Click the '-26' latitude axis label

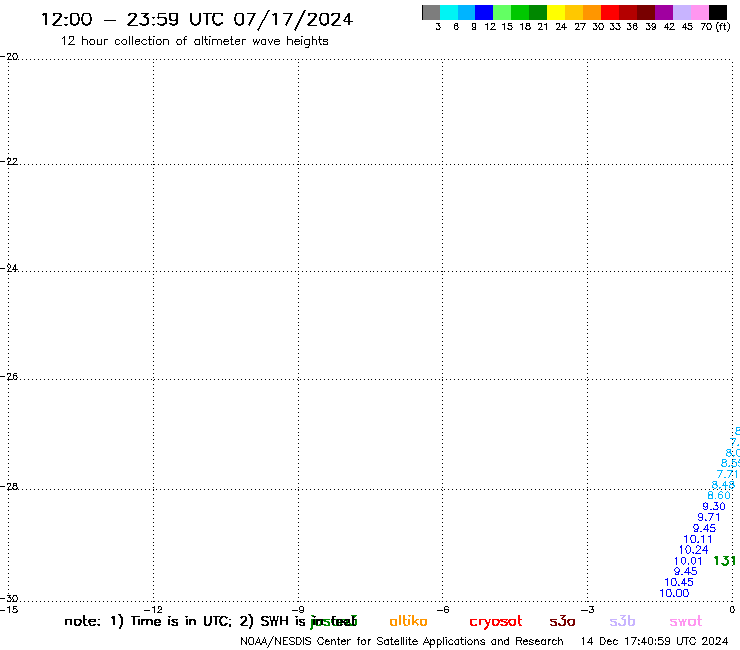[x=9, y=377]
